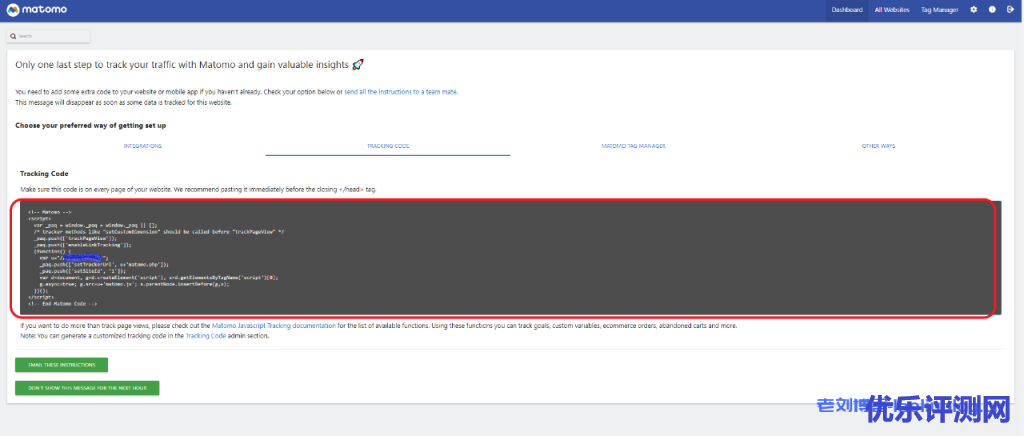Open send instructions to team mate link

(401, 91)
